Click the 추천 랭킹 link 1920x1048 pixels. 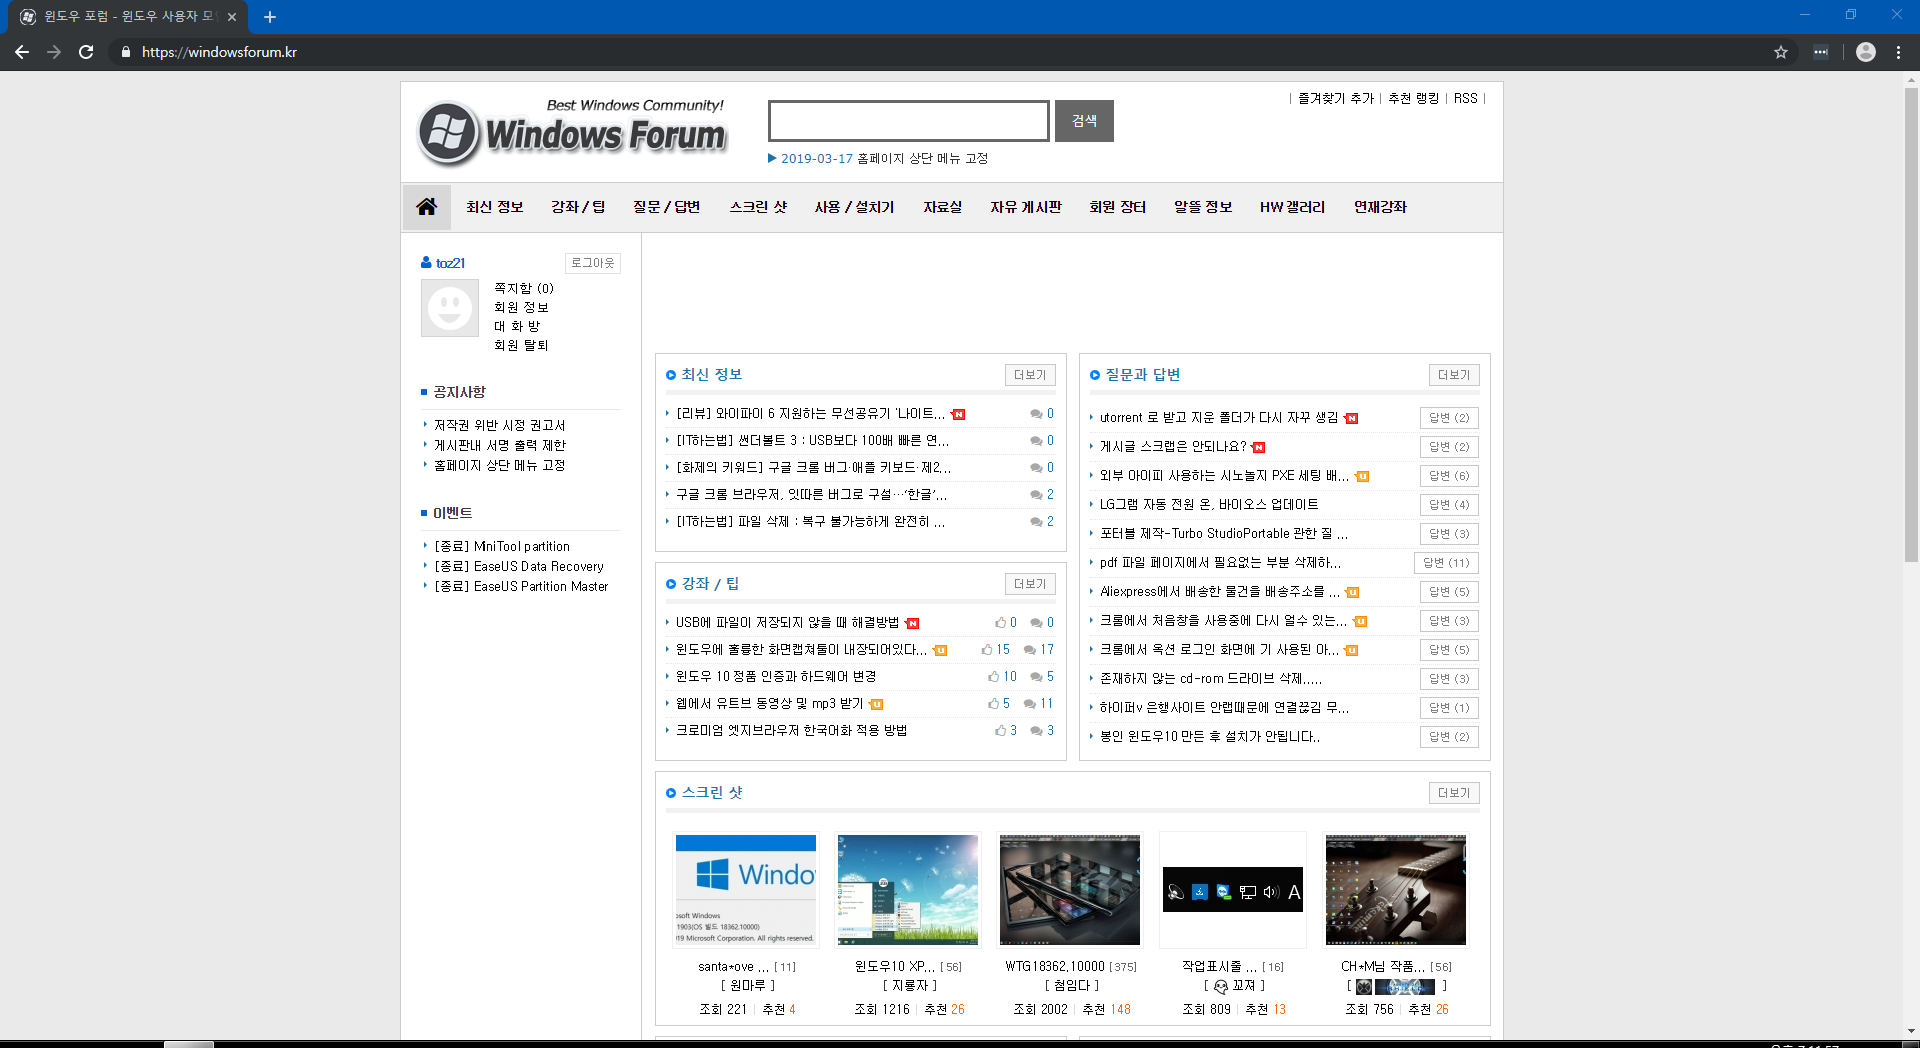click(x=1413, y=98)
